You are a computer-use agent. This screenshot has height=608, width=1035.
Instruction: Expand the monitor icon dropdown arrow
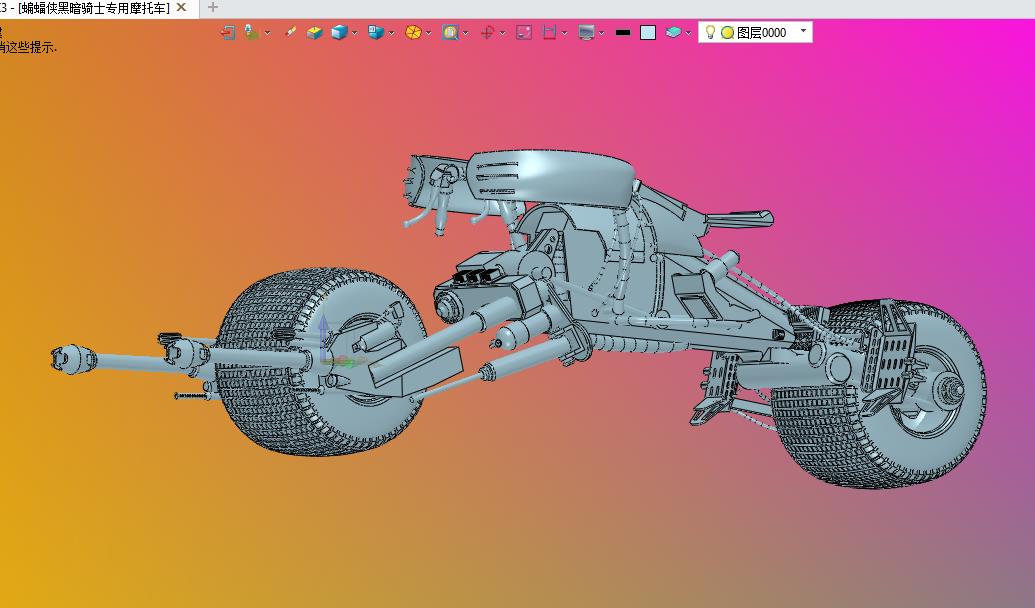pos(601,32)
